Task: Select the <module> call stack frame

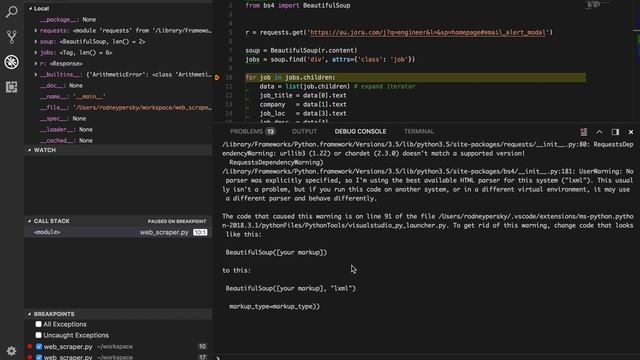Action: point(118,232)
